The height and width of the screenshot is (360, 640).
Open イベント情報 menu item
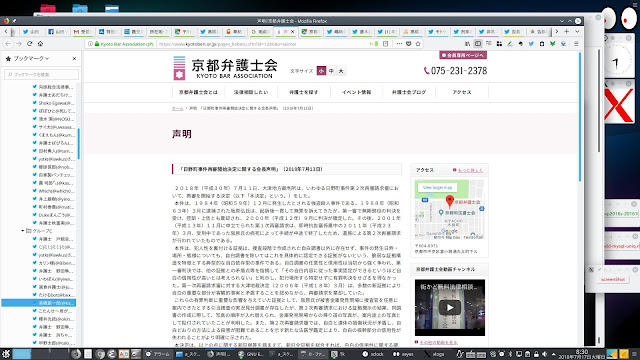click(x=356, y=92)
